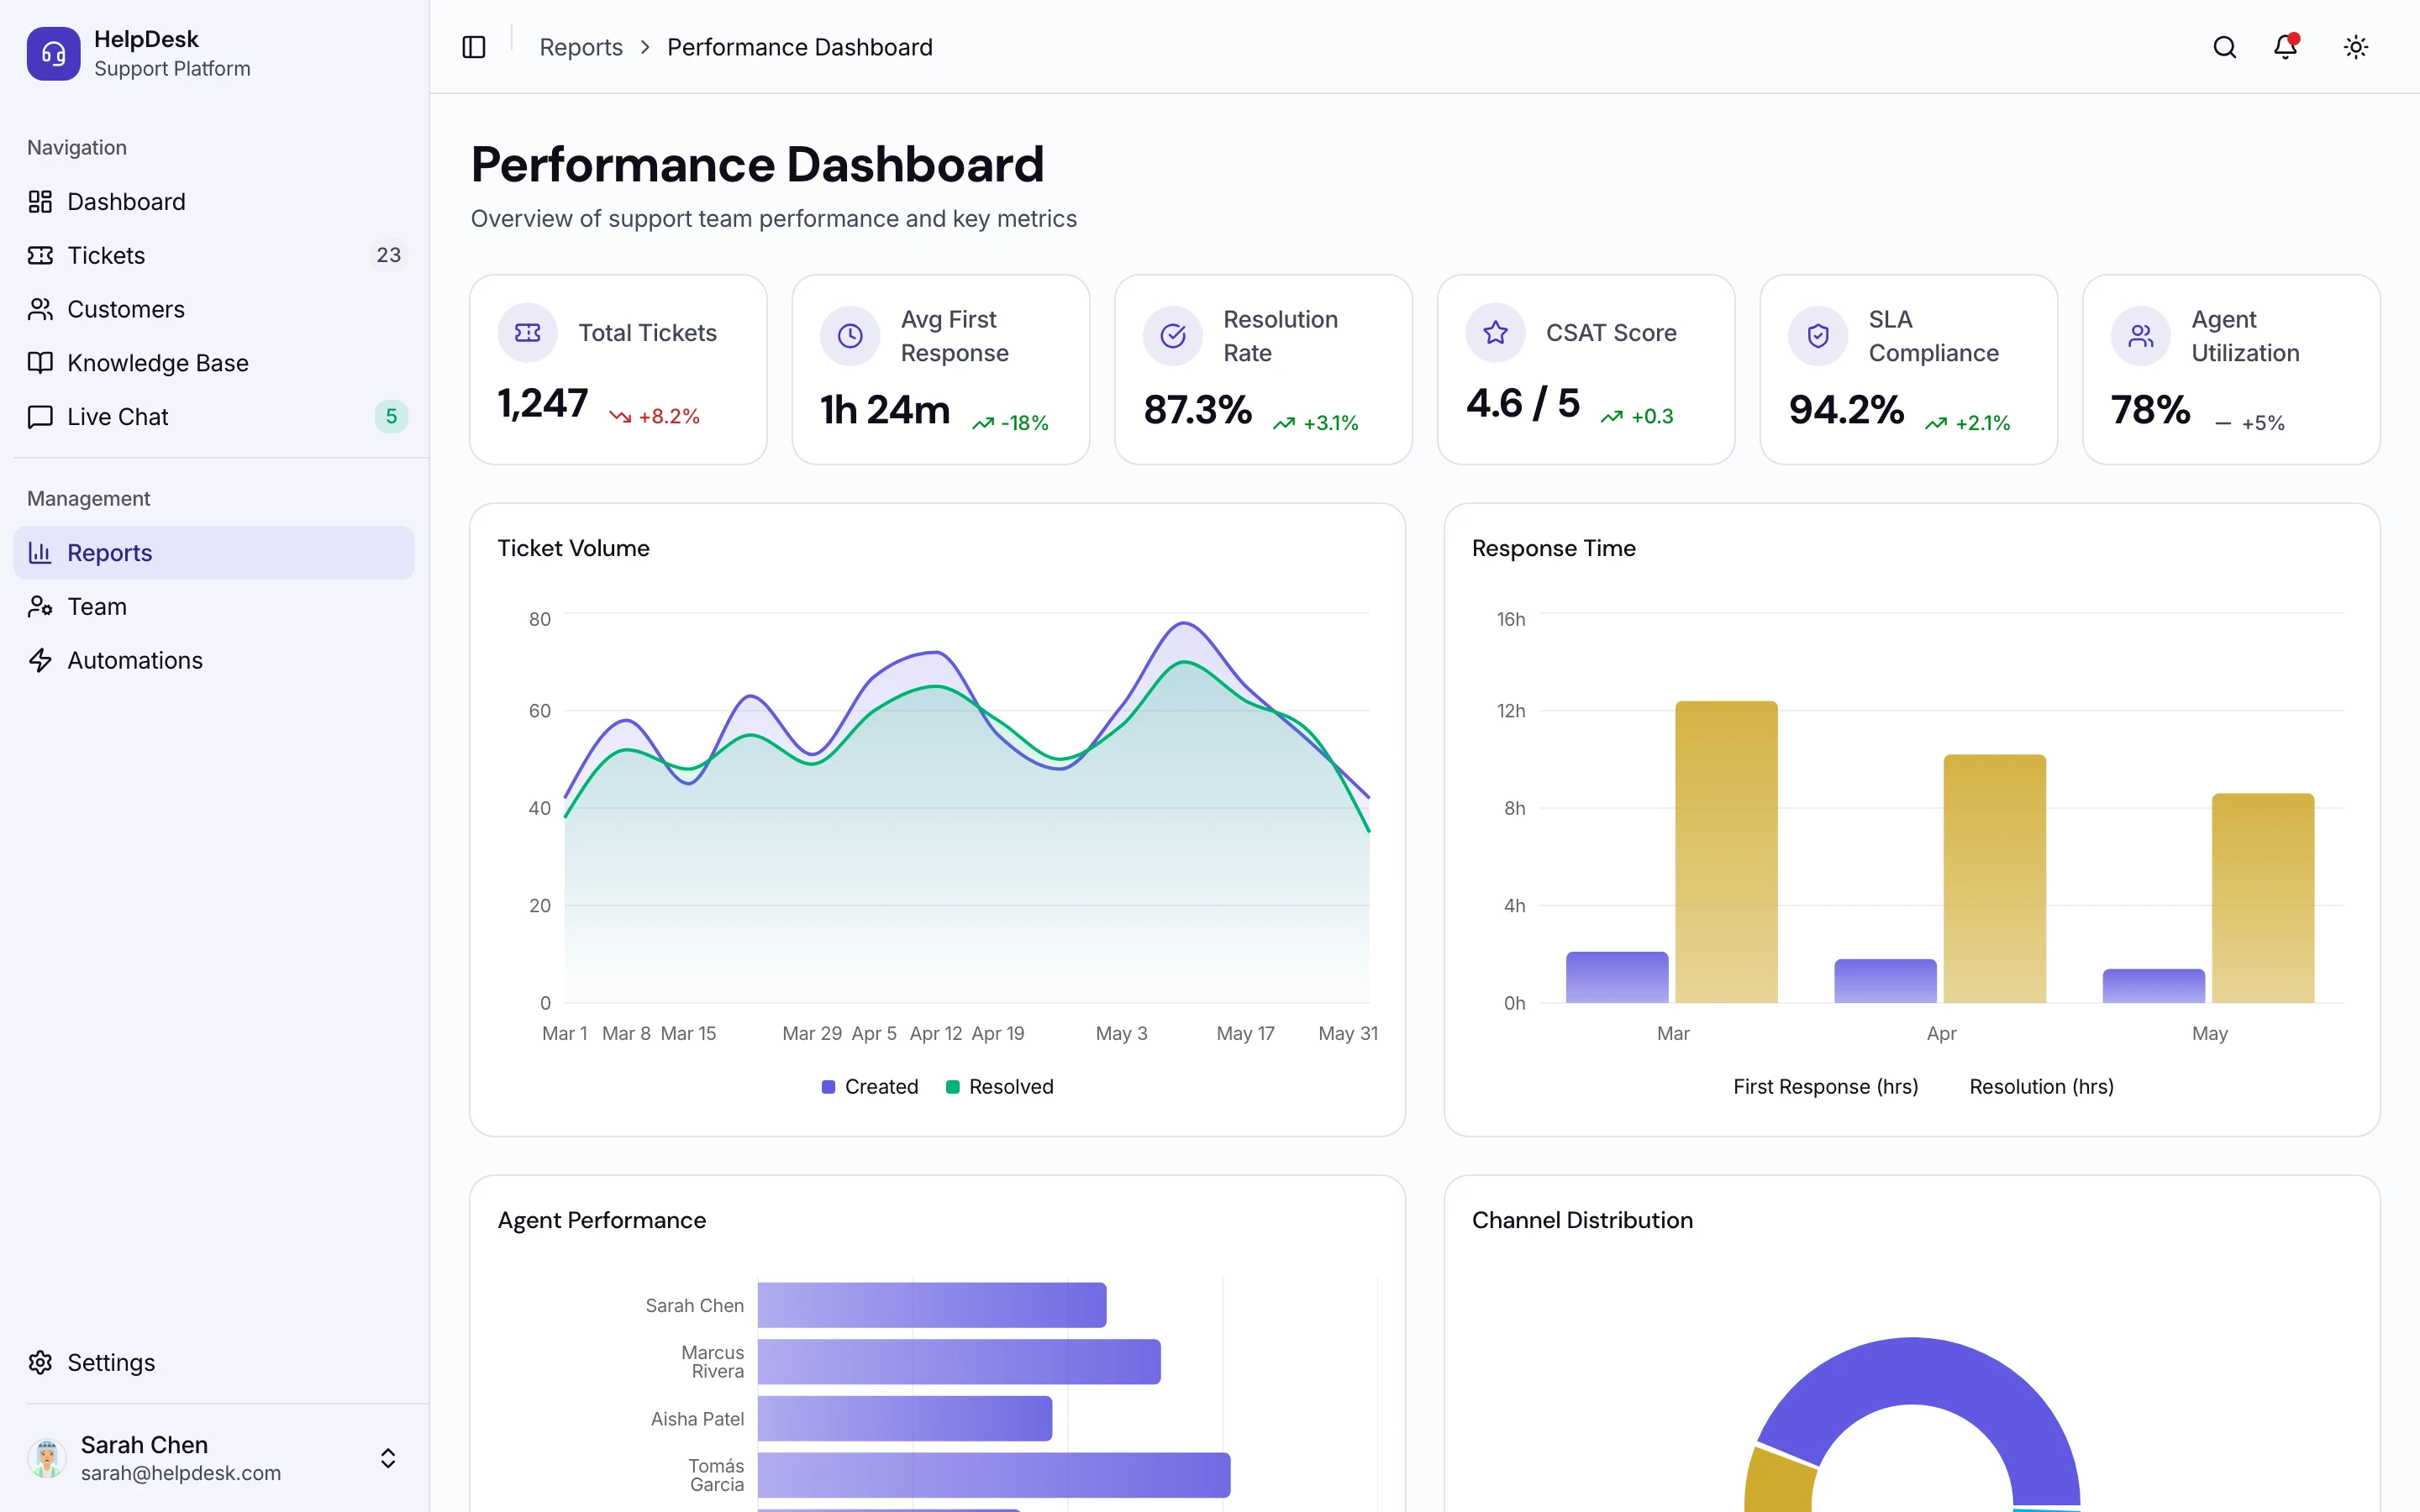Click the Ticket Volume chart title
The image size is (2420, 1512).
[x=574, y=548]
